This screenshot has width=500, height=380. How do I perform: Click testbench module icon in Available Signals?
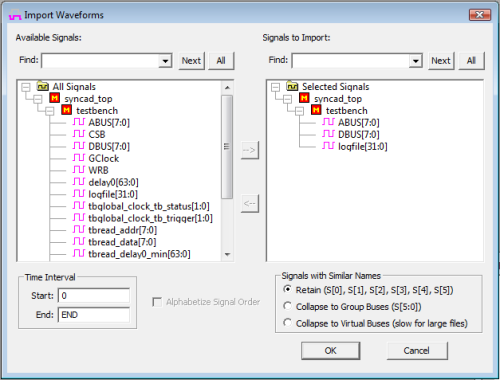[67, 110]
